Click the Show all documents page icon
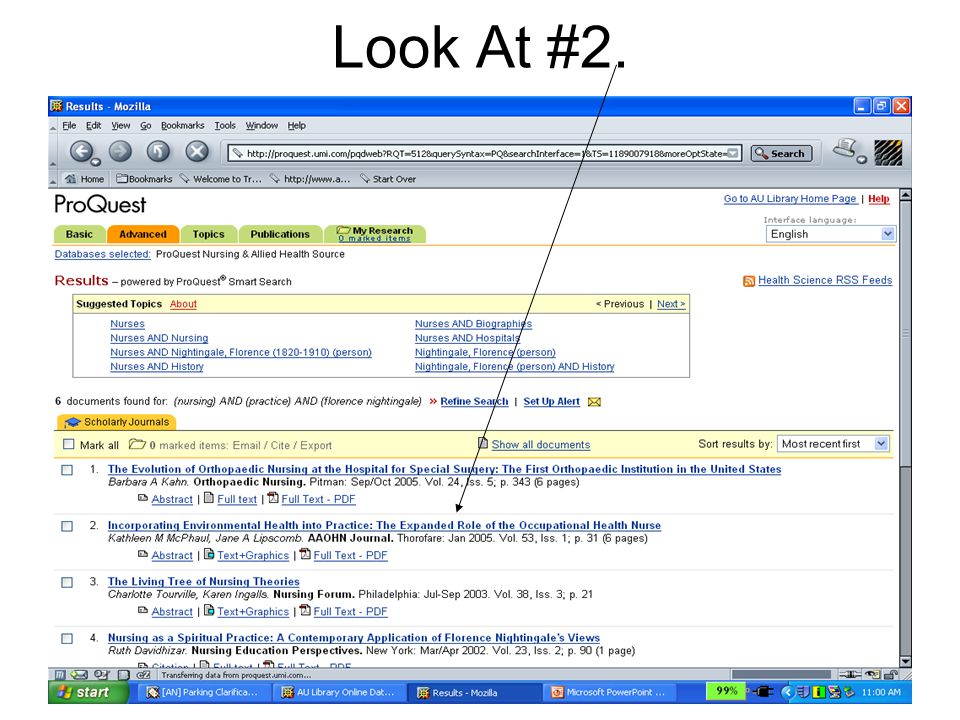This screenshot has height=720, width=960. 483,443
